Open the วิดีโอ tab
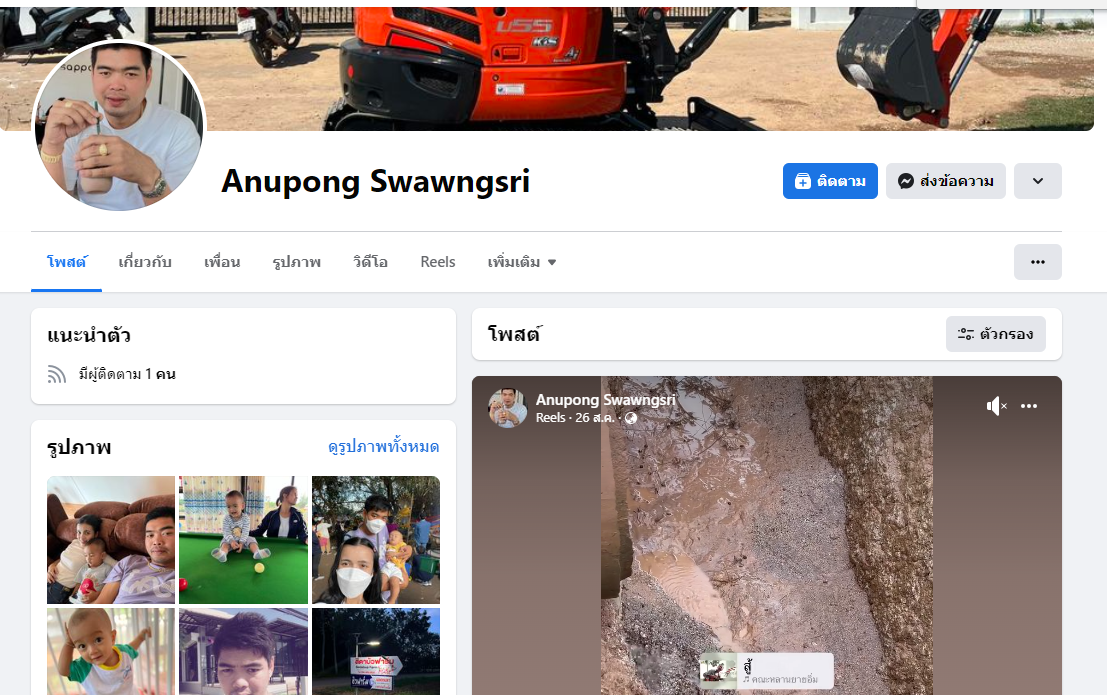 click(x=370, y=262)
